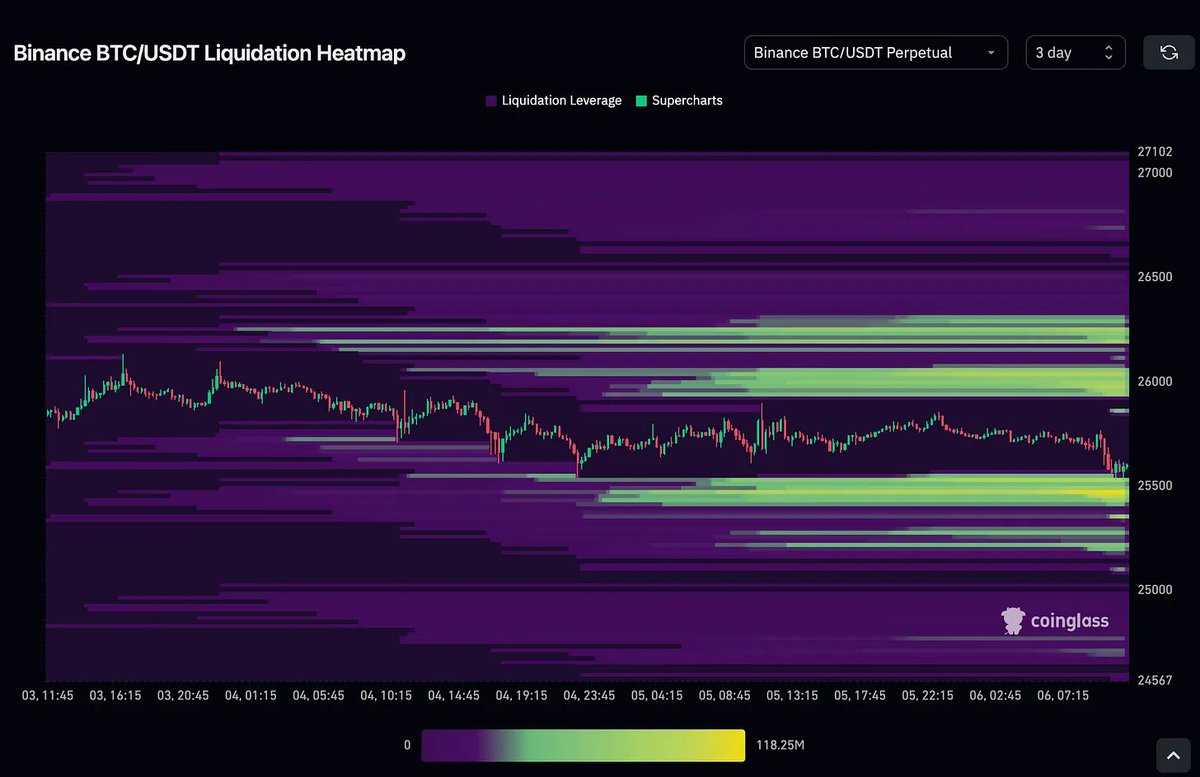
Task: Click the 04, 19:15 time label
Action: [x=522, y=695]
